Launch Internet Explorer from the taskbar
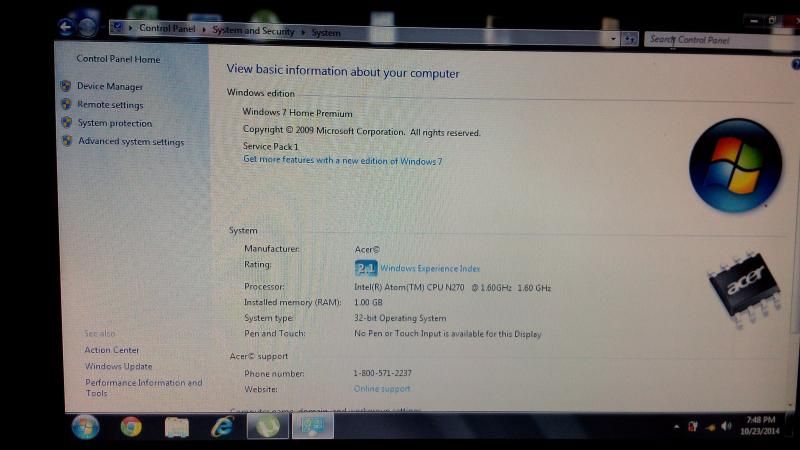This screenshot has width=800, height=450. point(223,427)
